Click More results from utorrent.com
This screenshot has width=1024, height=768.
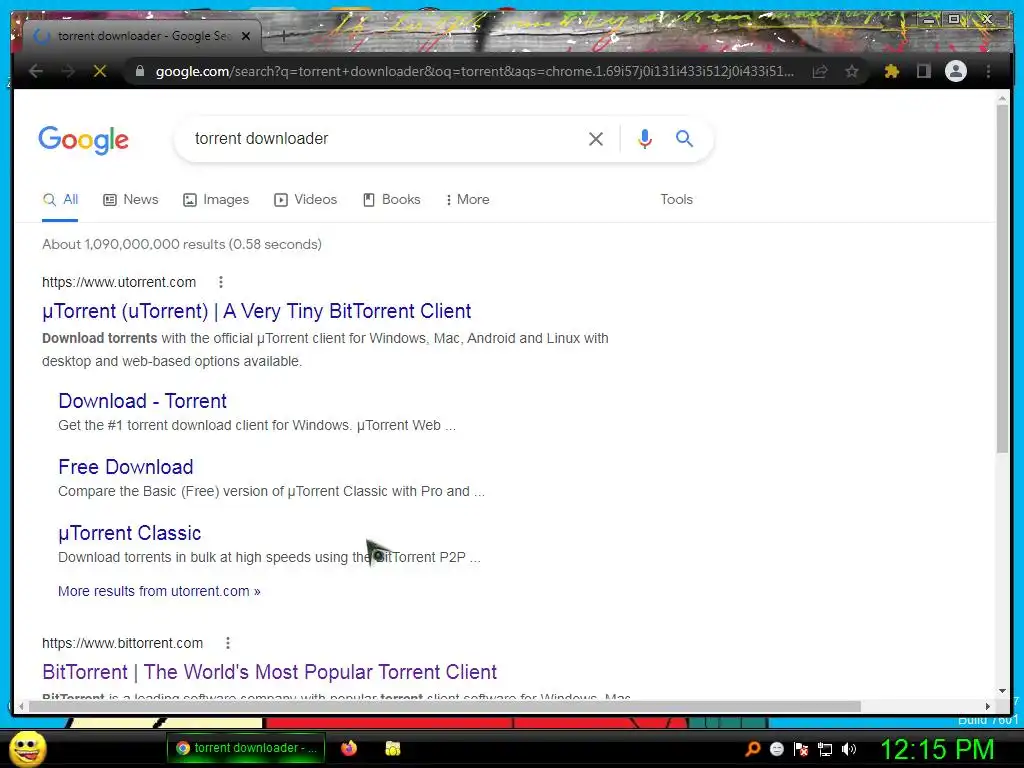point(159,591)
